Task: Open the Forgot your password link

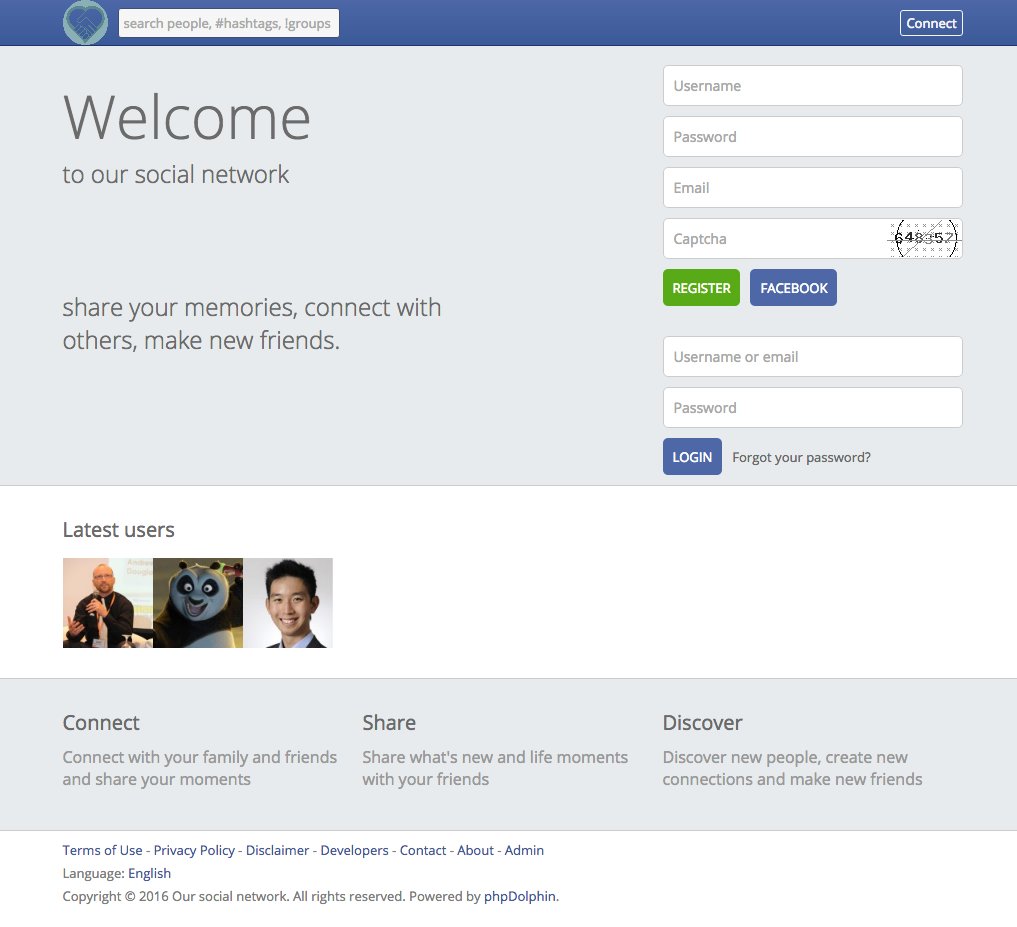Action: click(x=801, y=457)
